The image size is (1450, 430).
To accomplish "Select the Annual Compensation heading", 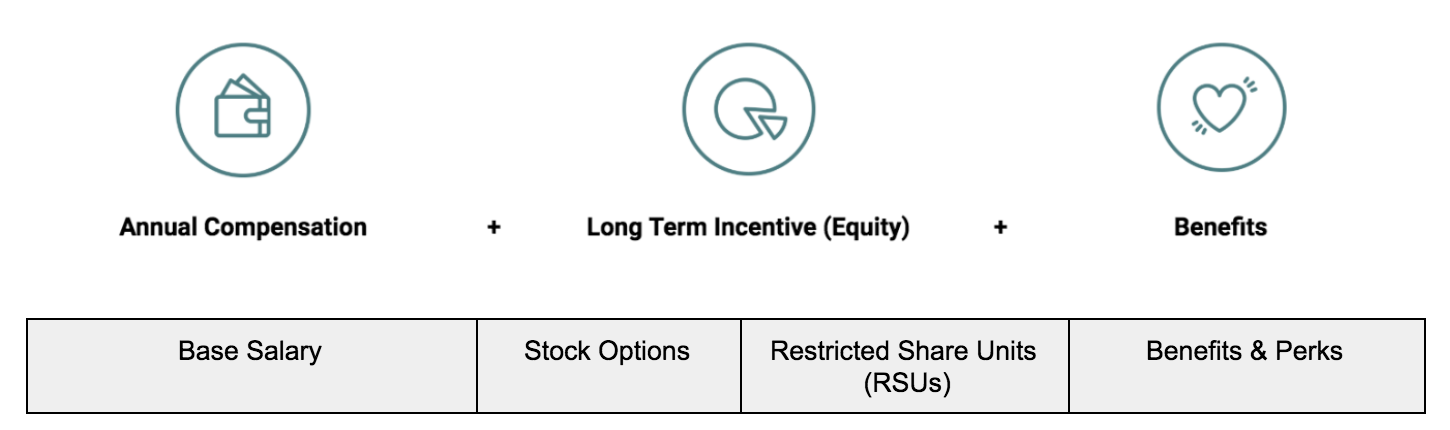I will click(243, 227).
